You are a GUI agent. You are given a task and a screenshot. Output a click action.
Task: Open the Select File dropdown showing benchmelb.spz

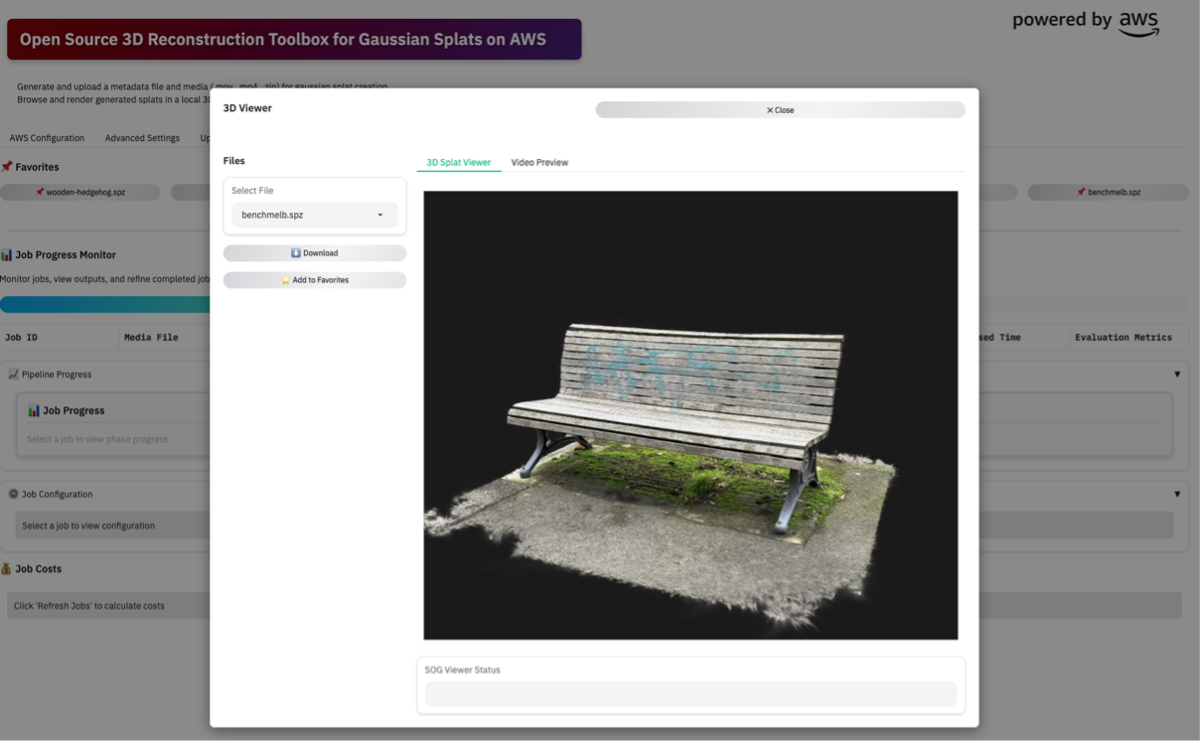315,215
